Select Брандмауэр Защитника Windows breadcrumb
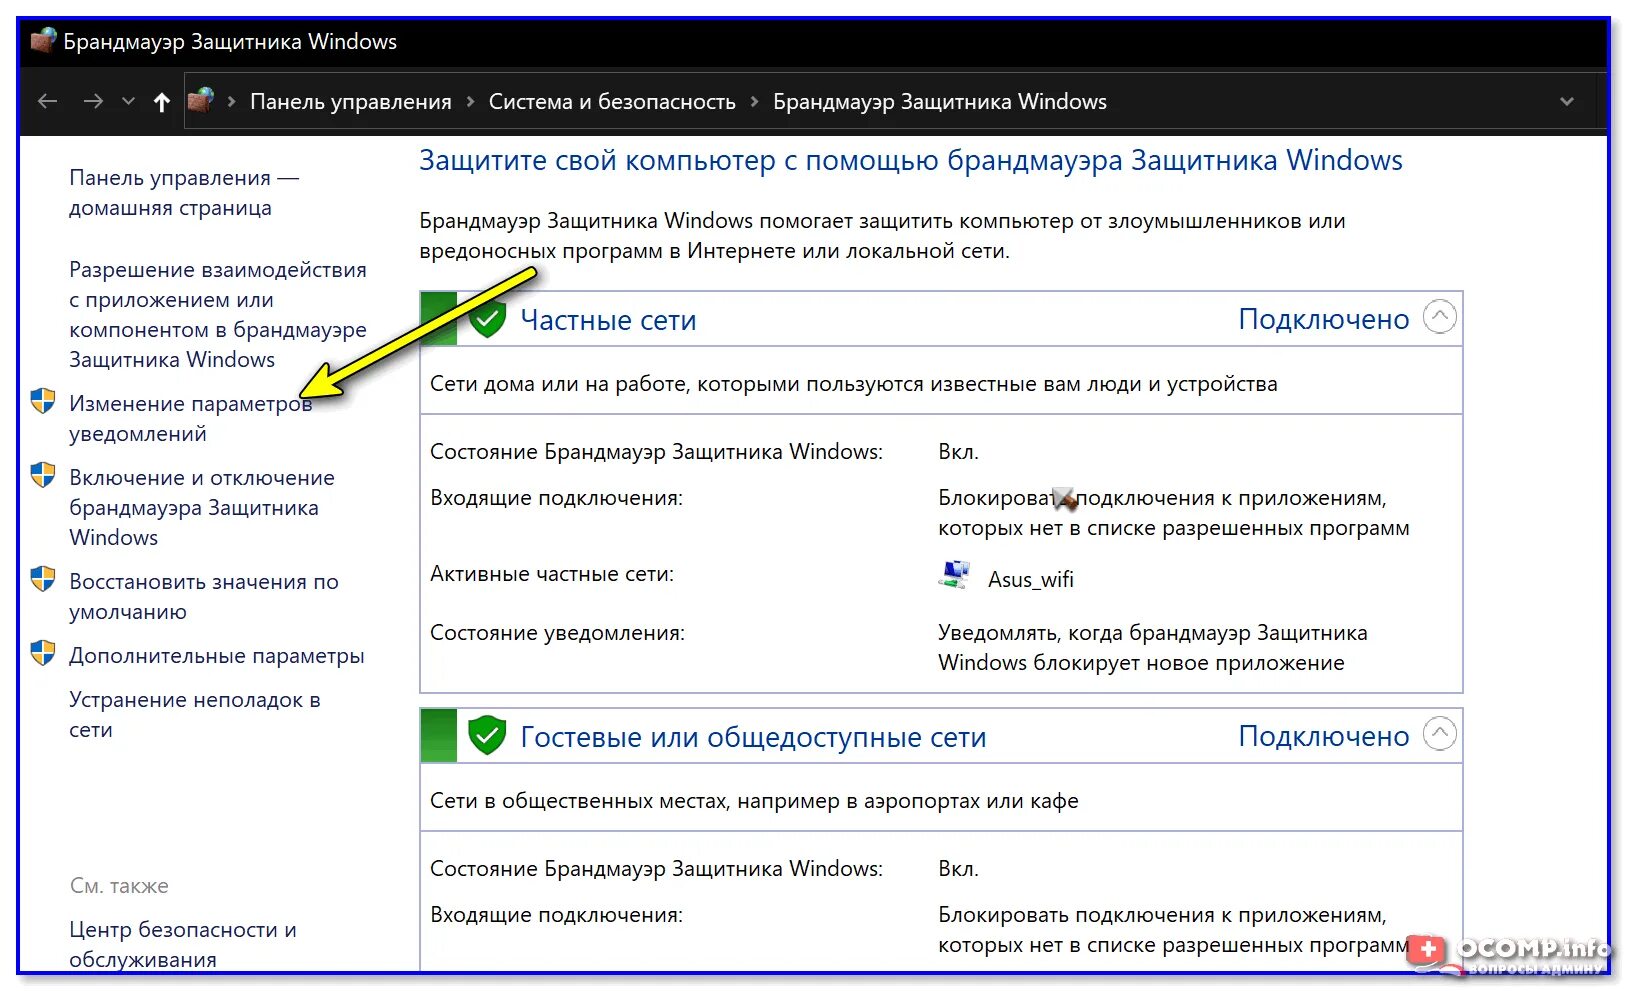Viewport: 1627px width, 991px height. [x=940, y=101]
